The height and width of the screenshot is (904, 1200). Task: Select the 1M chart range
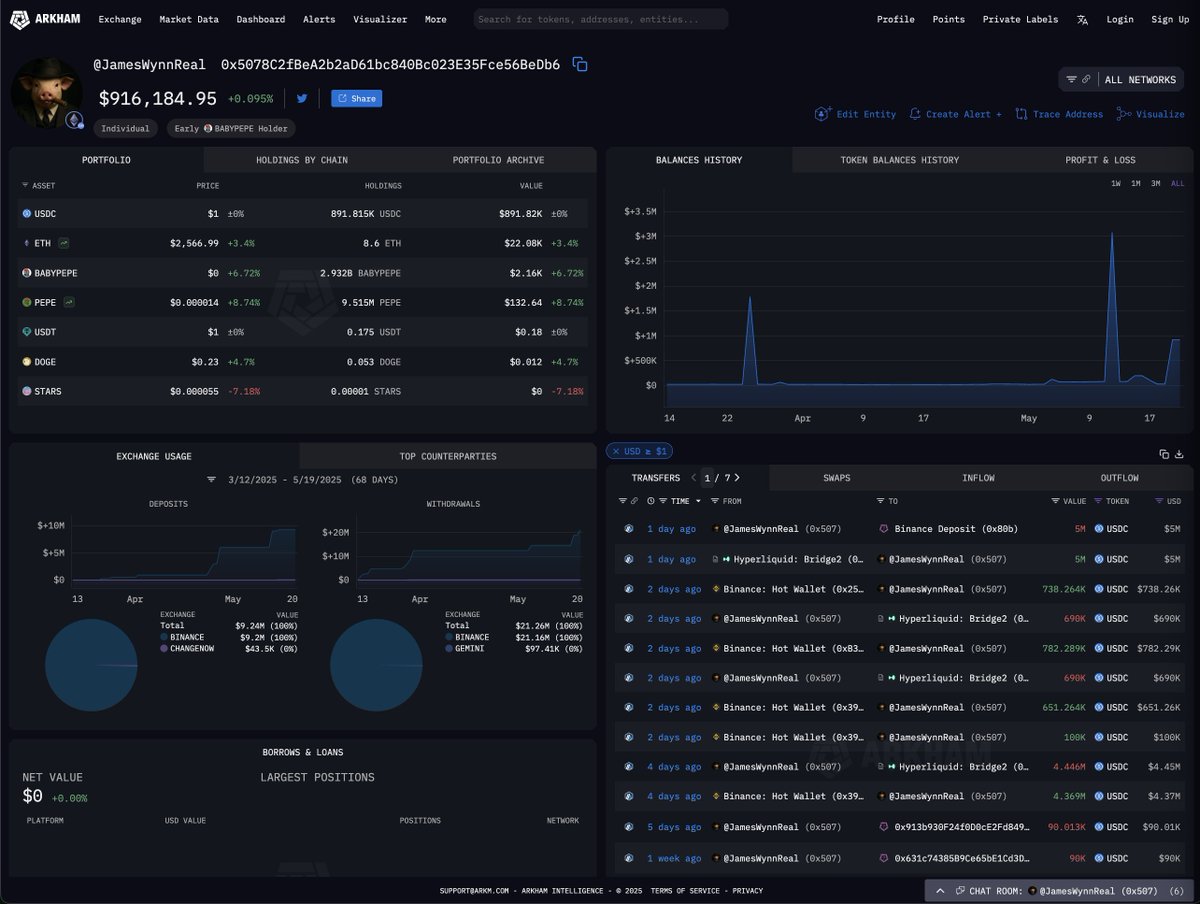(1136, 183)
